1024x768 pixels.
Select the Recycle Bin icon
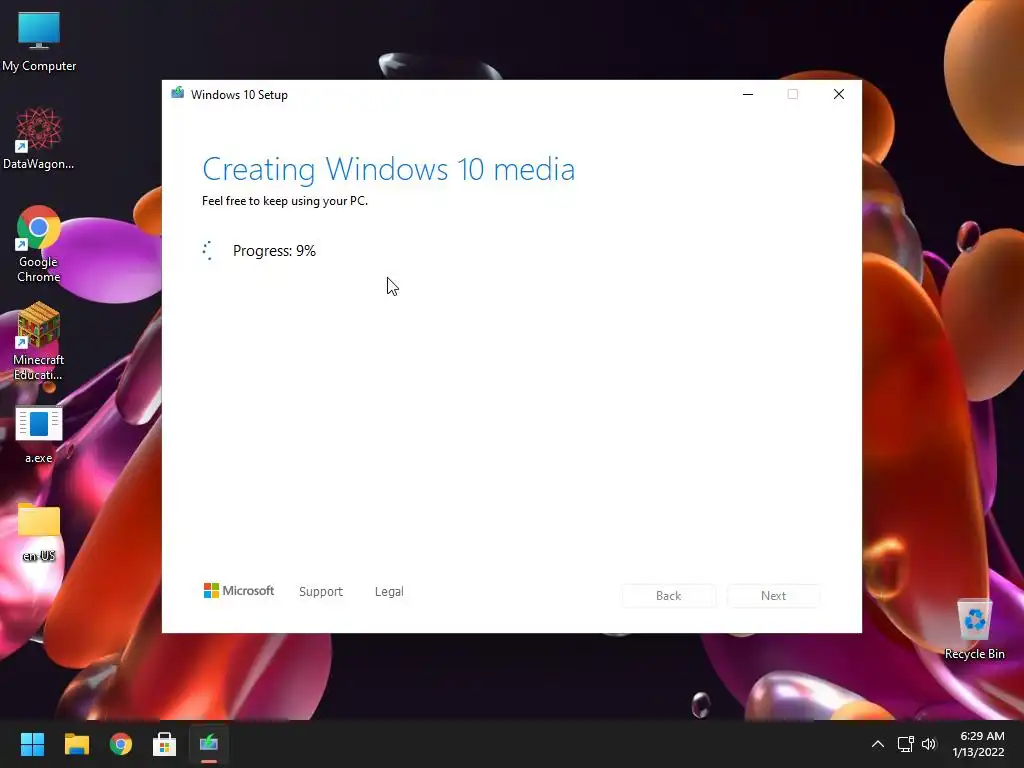(x=974, y=629)
